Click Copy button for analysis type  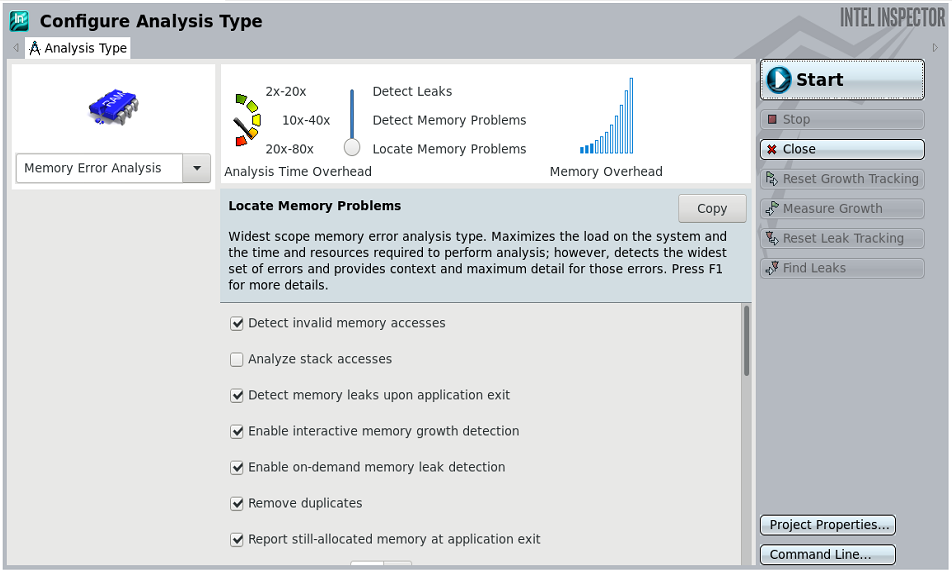click(712, 209)
